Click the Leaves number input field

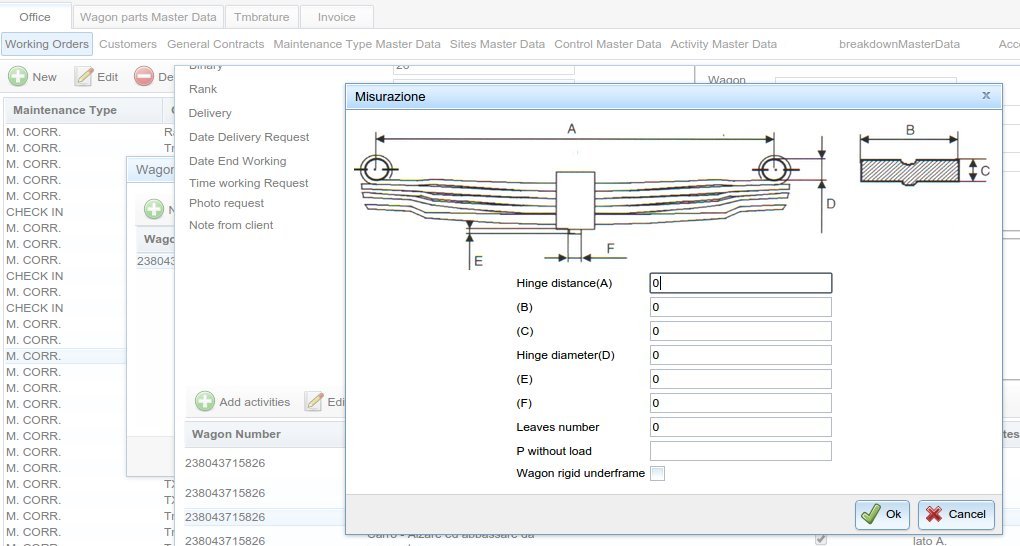[740, 427]
